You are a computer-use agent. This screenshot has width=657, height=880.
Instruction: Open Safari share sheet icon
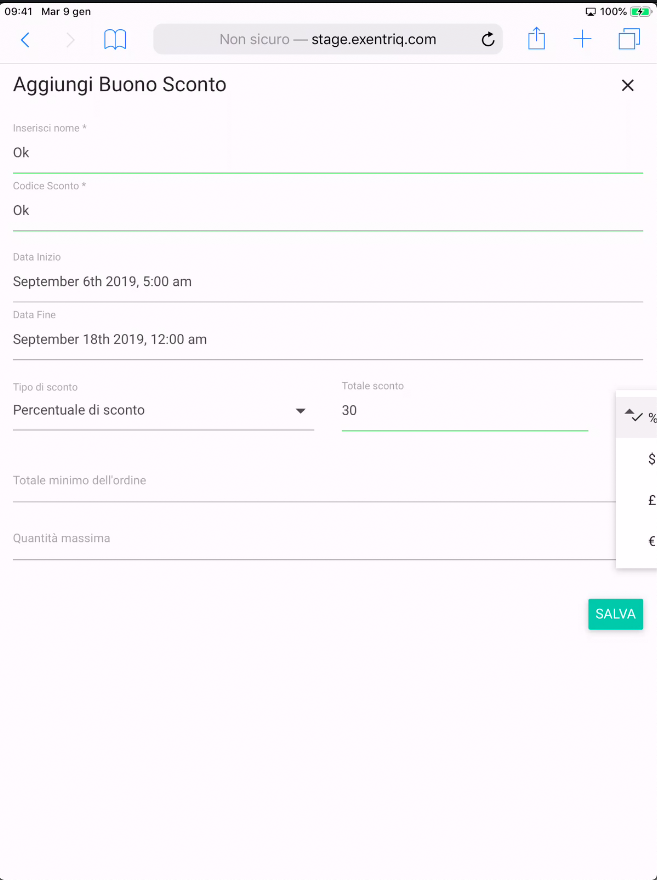point(537,40)
